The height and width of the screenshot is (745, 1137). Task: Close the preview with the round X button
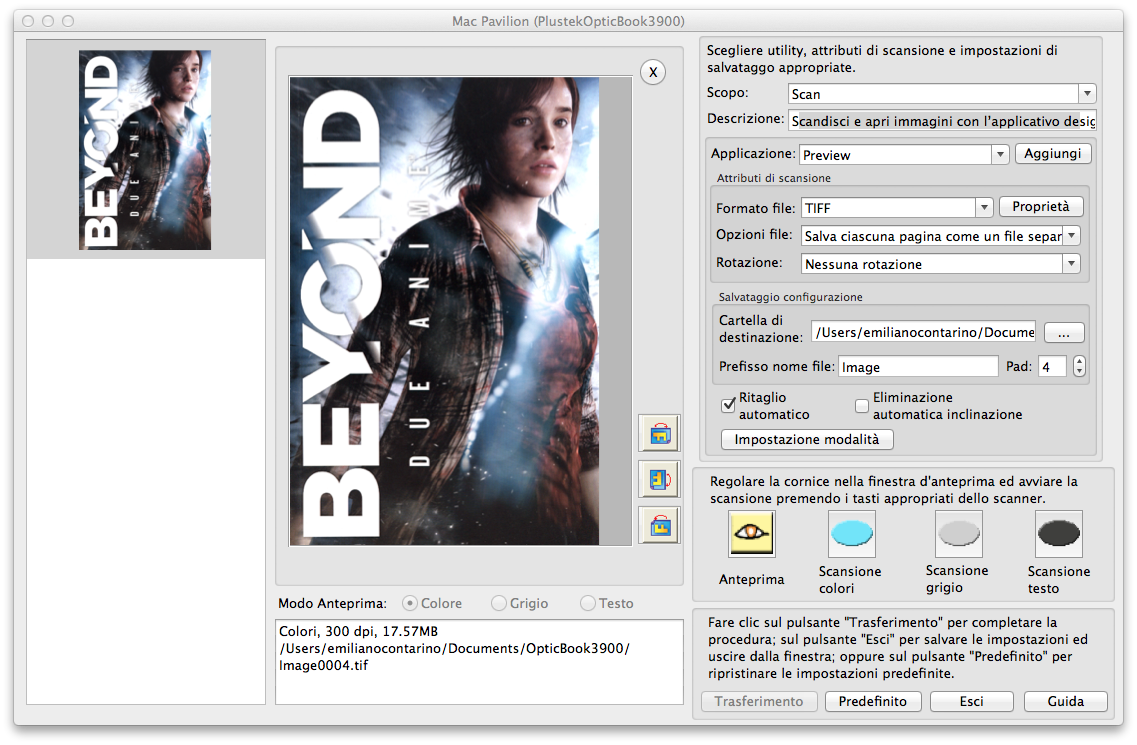[653, 72]
